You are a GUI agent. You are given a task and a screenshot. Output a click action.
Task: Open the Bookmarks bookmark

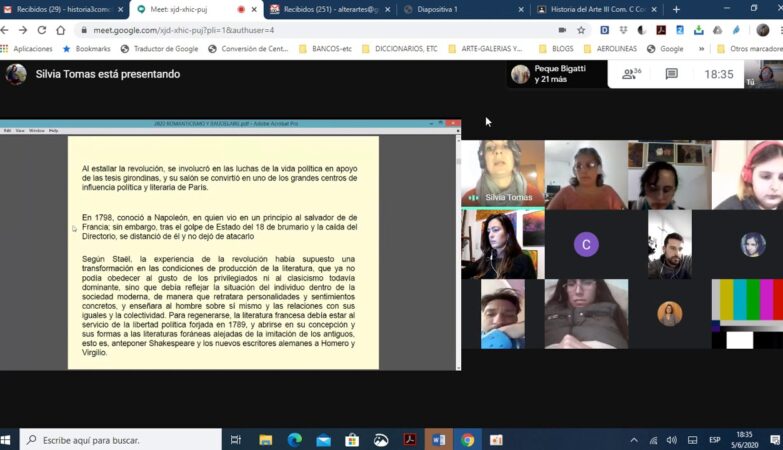87,49
